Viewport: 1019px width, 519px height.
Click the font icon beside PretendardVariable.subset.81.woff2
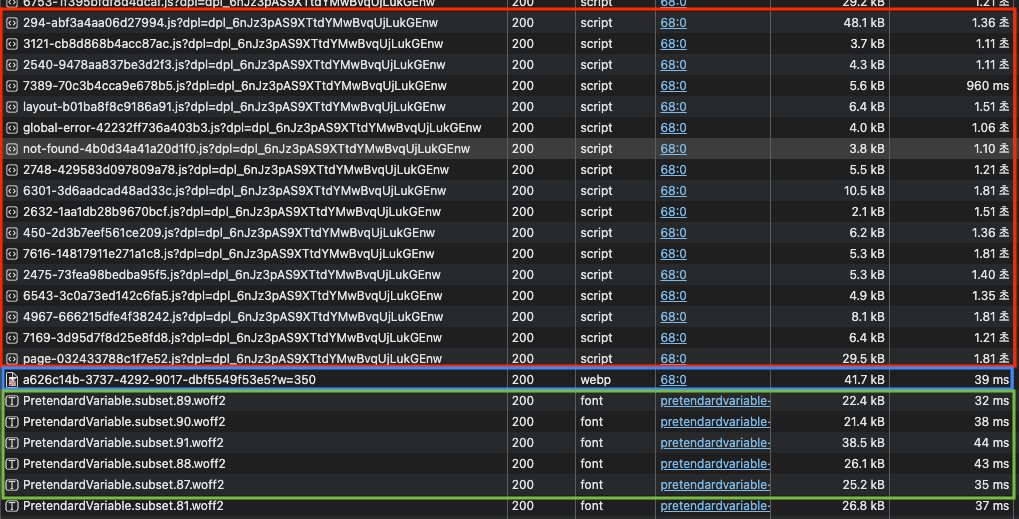click(x=11, y=505)
